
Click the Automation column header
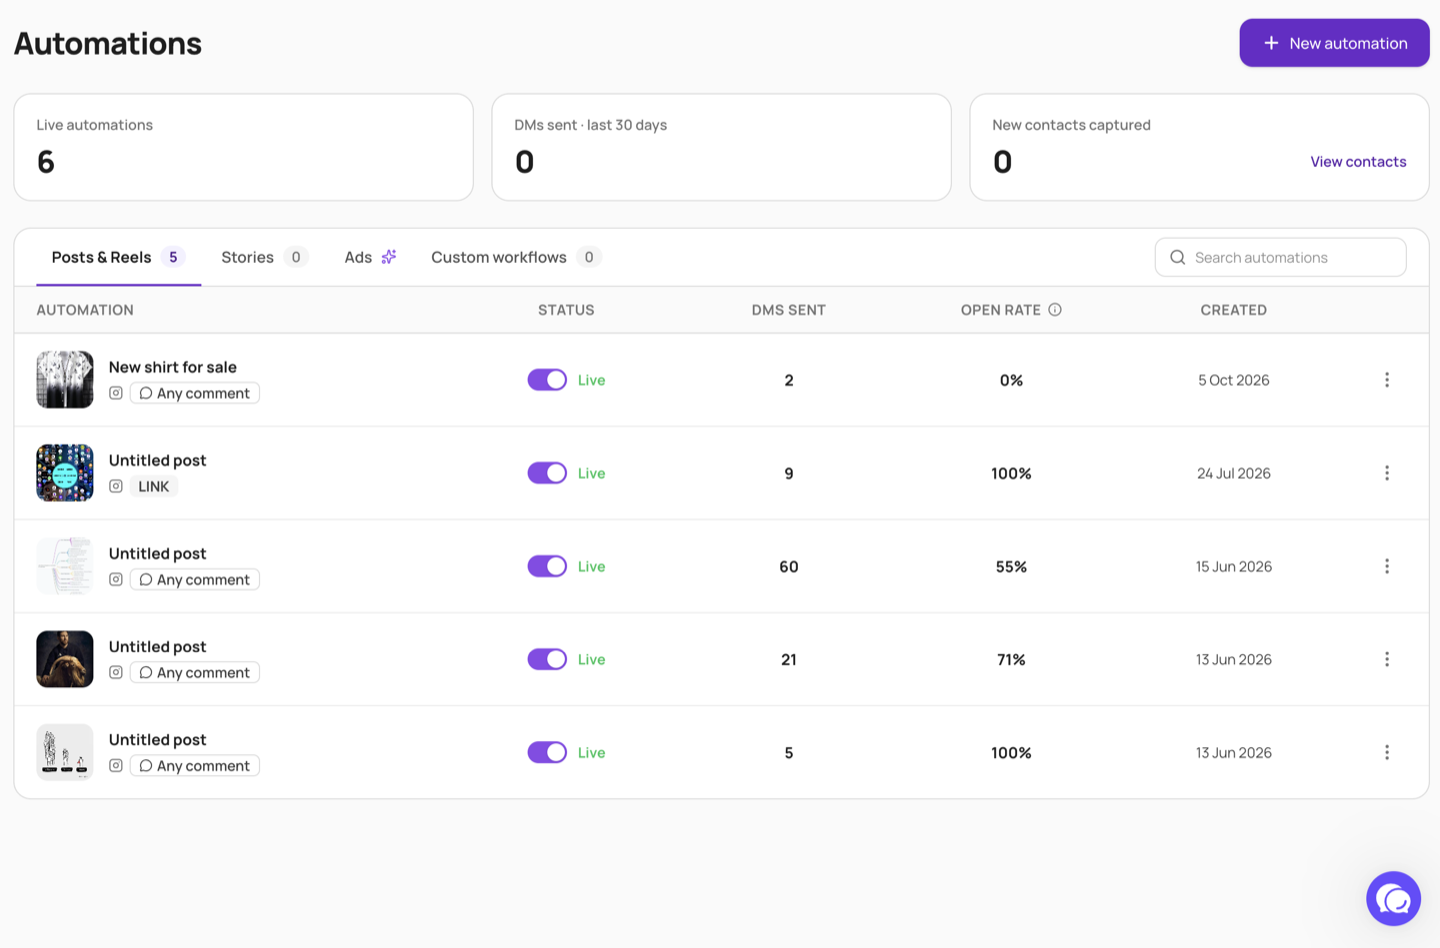tap(85, 310)
